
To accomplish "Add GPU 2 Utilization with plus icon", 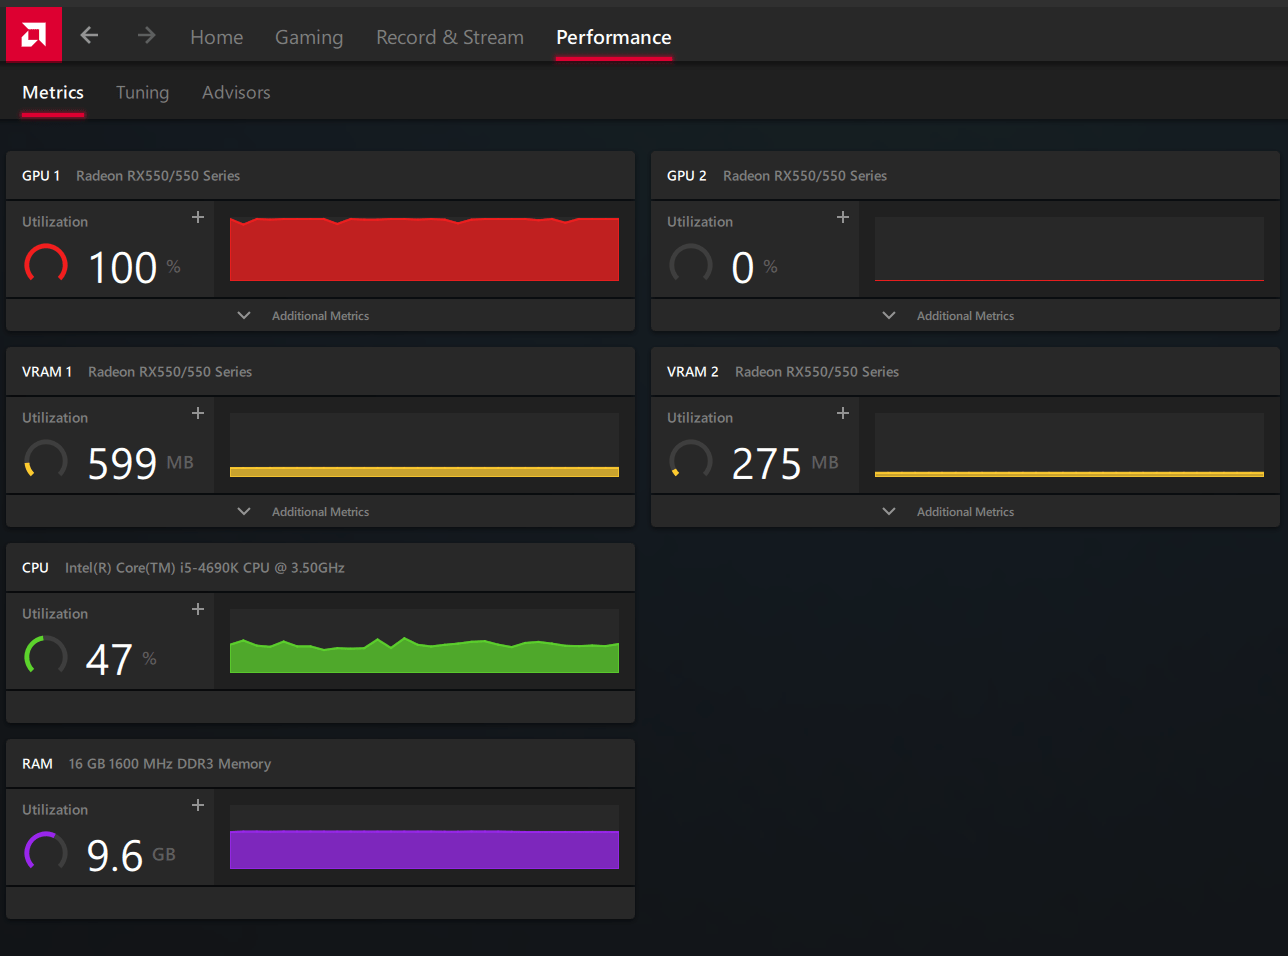I will coord(843,217).
